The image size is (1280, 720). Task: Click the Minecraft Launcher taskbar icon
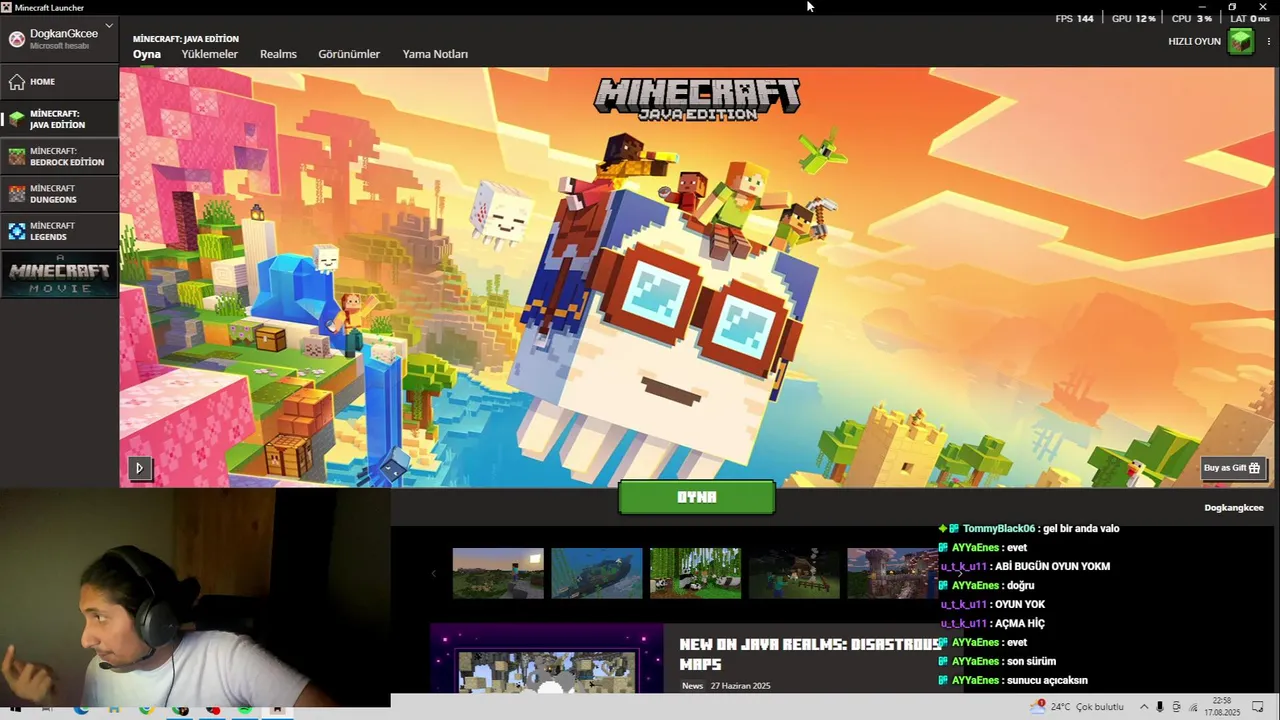click(x=278, y=710)
